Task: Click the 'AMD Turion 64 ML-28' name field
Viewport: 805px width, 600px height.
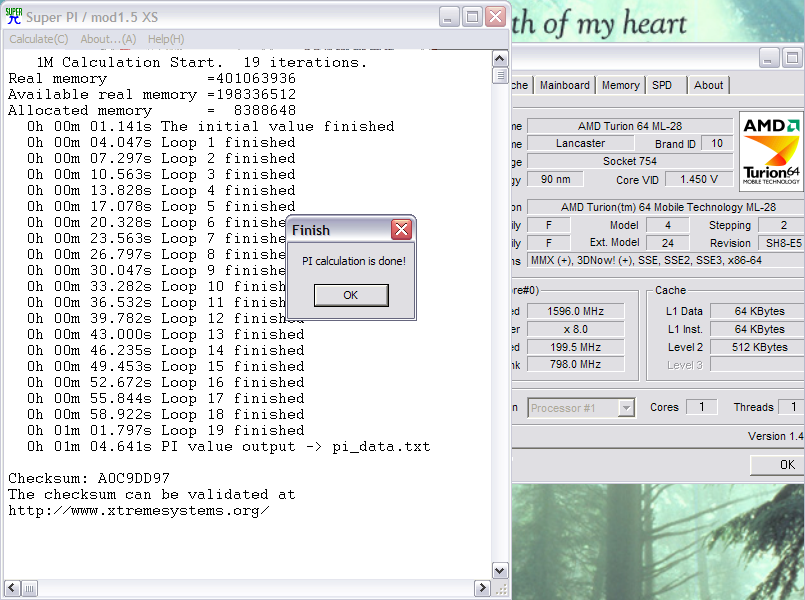Action: pyautogui.click(x=630, y=126)
